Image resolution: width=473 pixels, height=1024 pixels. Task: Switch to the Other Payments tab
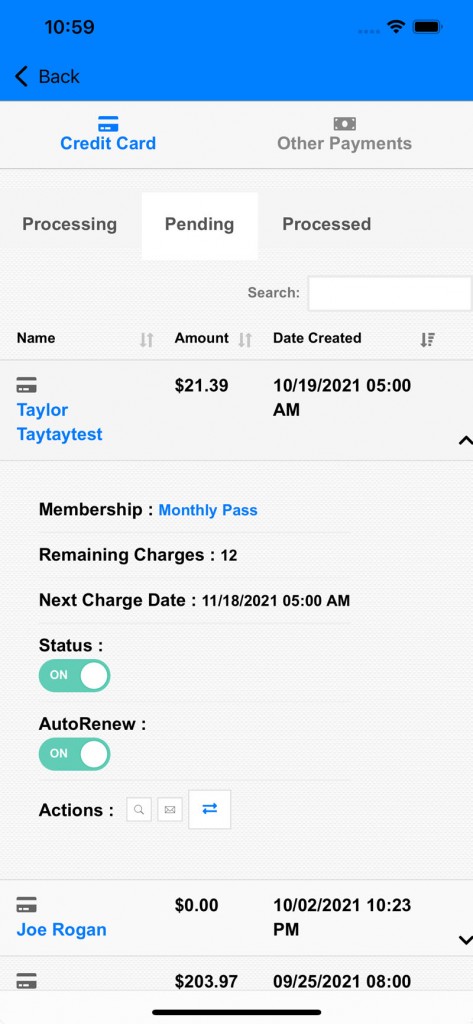(344, 135)
